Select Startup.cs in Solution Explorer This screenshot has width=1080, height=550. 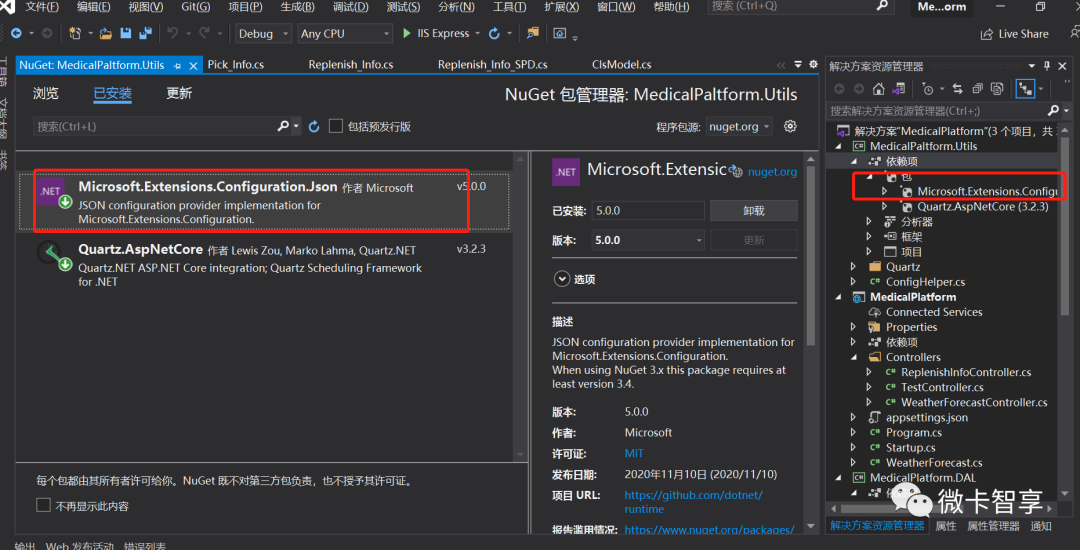911,447
